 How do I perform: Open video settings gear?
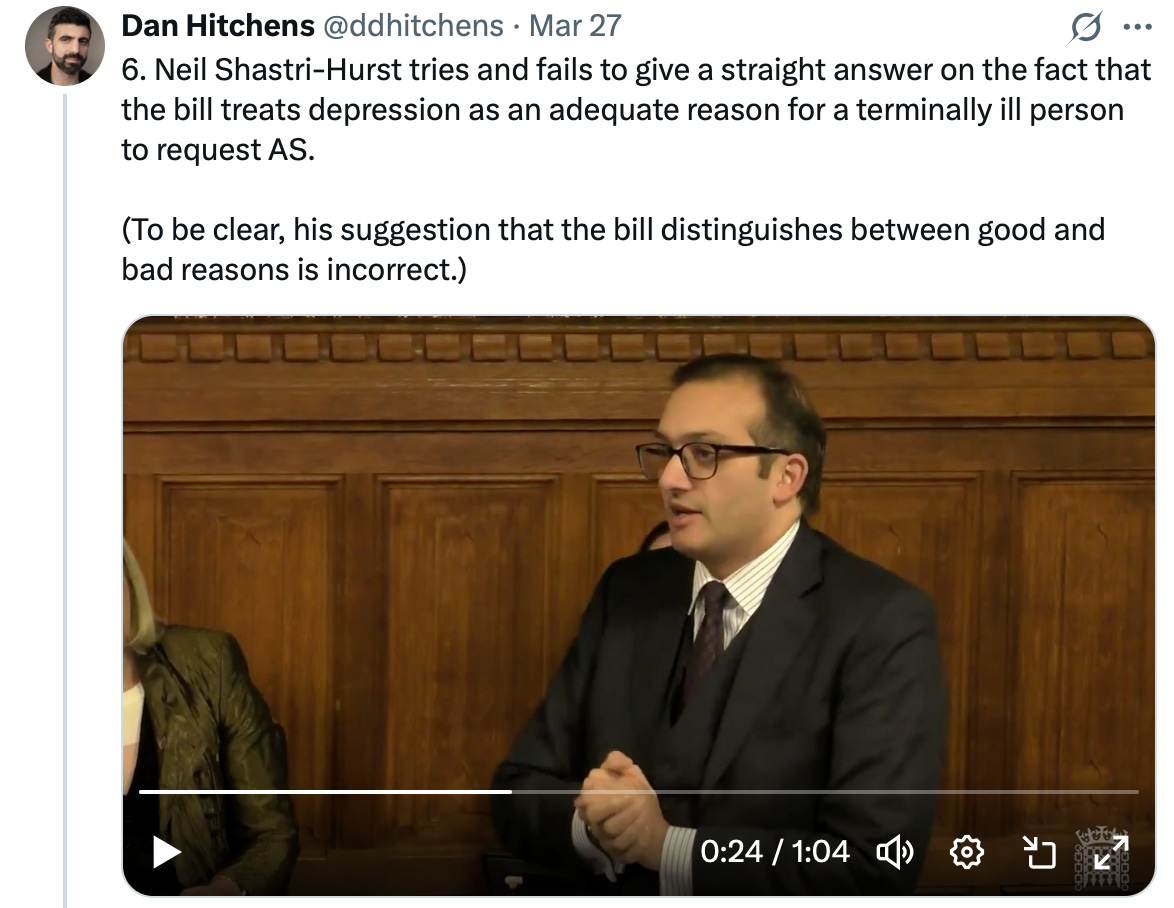pos(967,852)
